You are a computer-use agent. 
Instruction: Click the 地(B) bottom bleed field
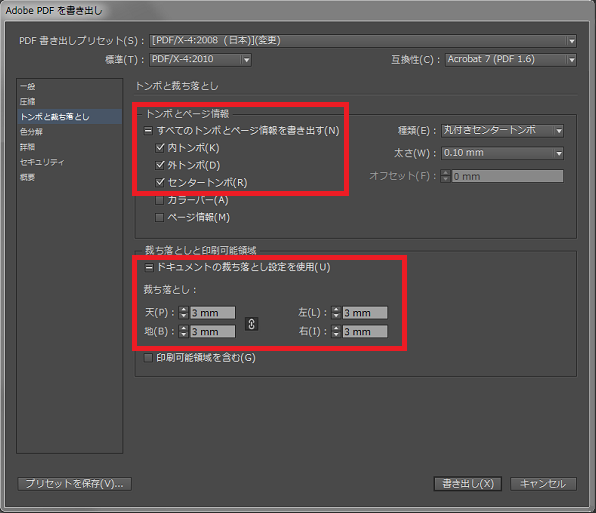click(x=212, y=331)
